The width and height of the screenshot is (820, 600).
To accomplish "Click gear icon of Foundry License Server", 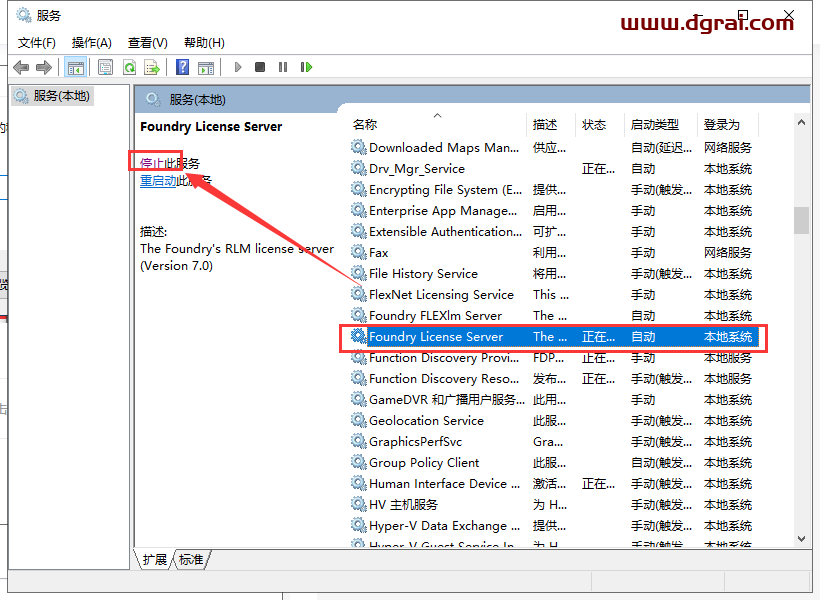I will coord(359,336).
